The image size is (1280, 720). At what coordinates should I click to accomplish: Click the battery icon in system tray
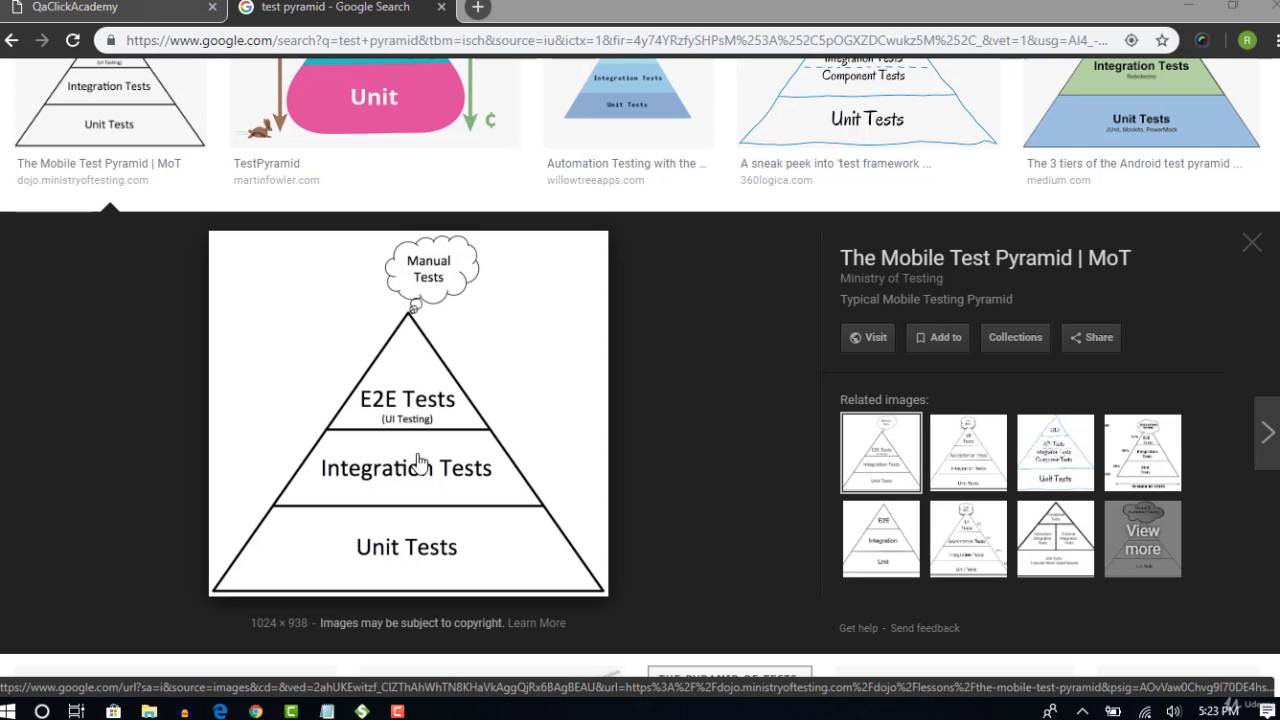pyautogui.click(x=1113, y=711)
